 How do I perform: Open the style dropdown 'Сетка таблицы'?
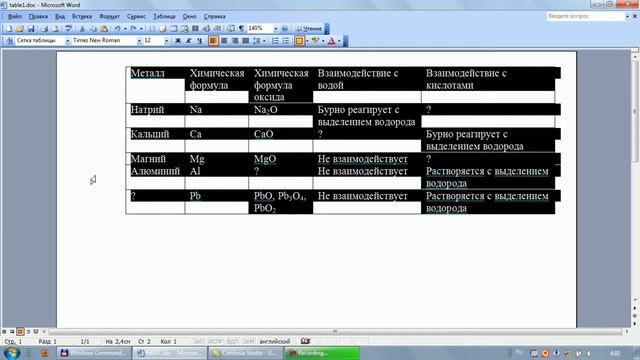tap(67, 41)
